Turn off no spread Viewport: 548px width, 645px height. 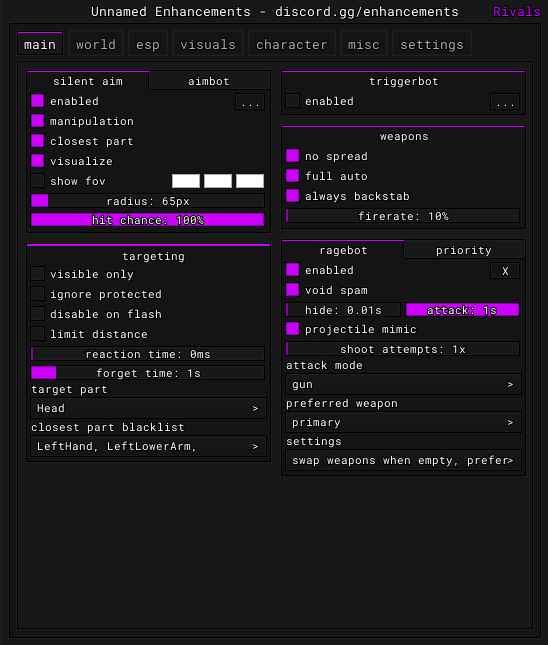pyautogui.click(x=293, y=156)
